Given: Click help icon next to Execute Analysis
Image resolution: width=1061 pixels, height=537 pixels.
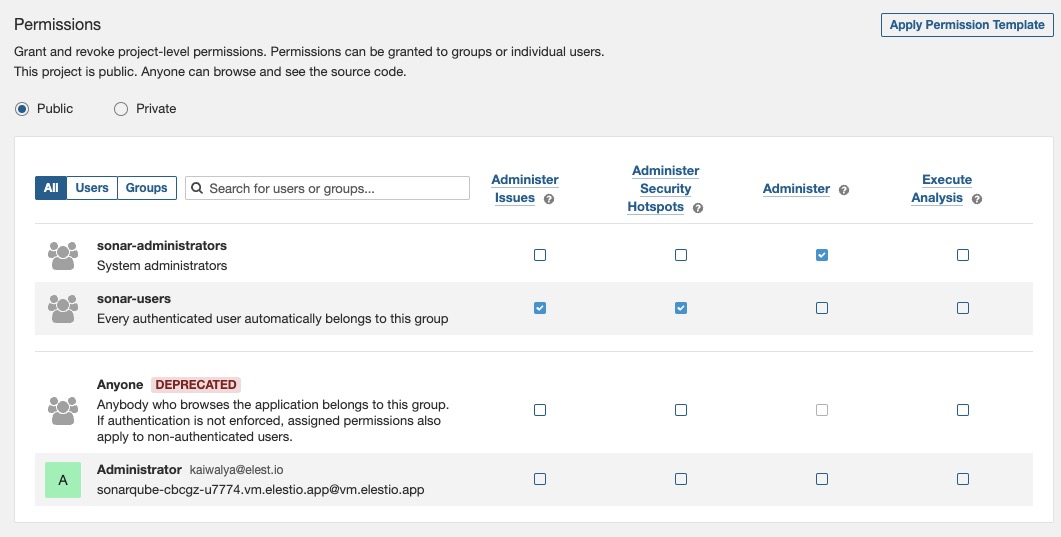Looking at the screenshot, I should [x=976, y=199].
